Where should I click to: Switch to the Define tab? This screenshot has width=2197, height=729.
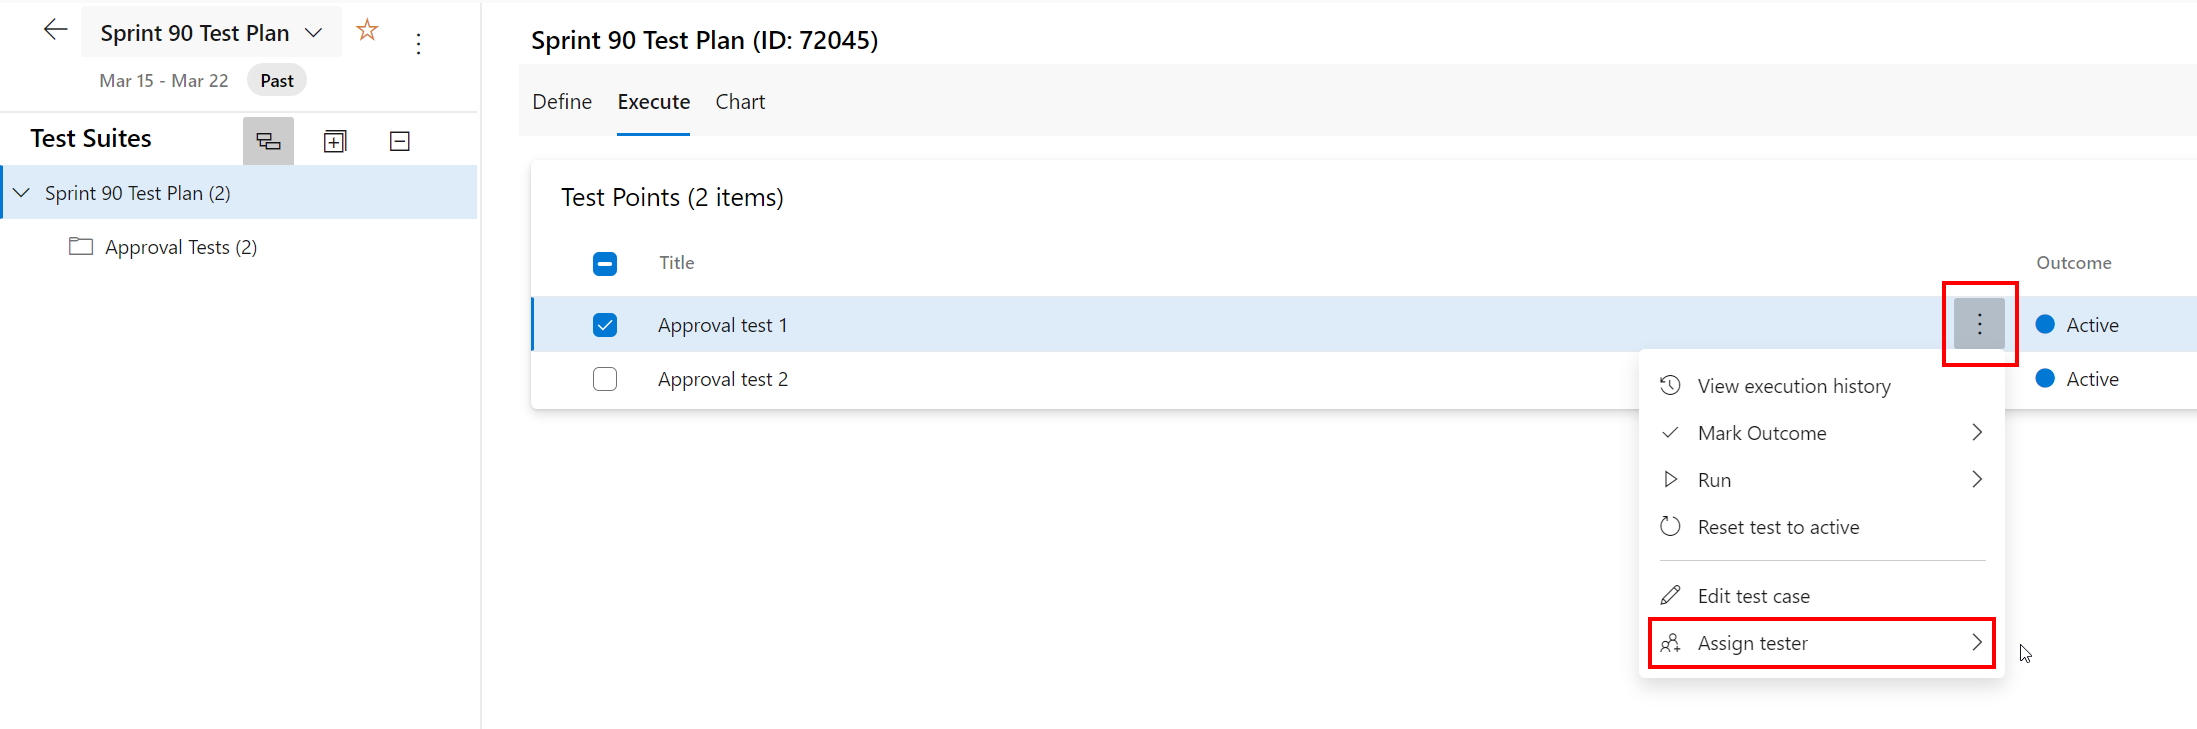tap(562, 102)
